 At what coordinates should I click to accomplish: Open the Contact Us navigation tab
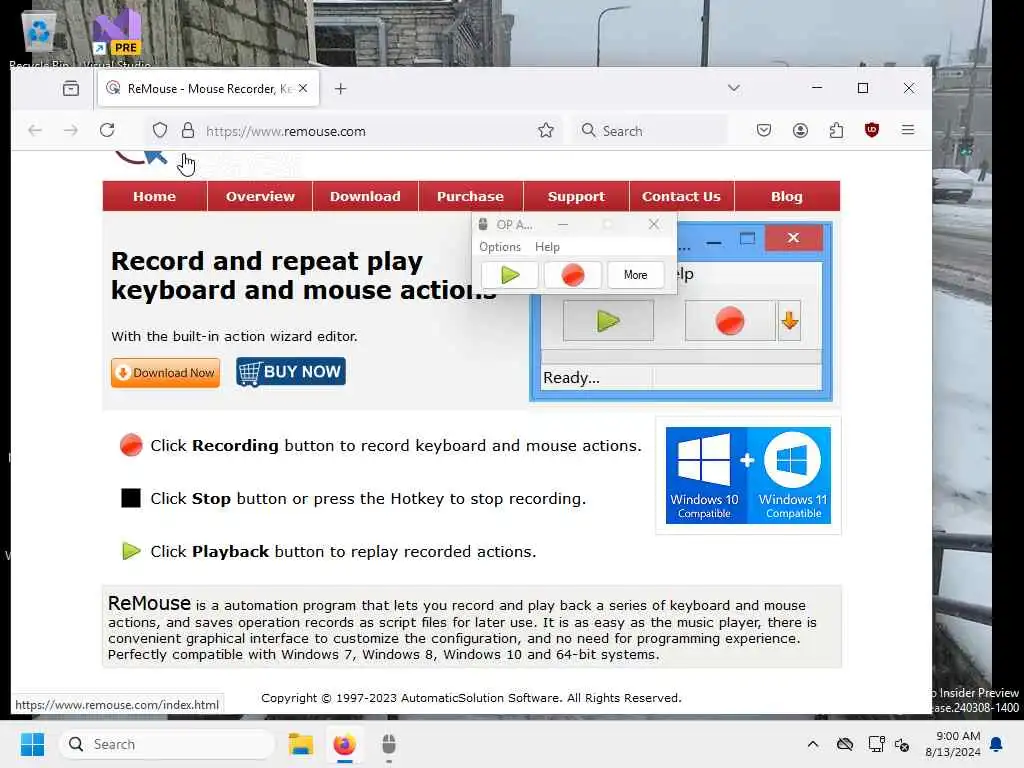click(681, 197)
